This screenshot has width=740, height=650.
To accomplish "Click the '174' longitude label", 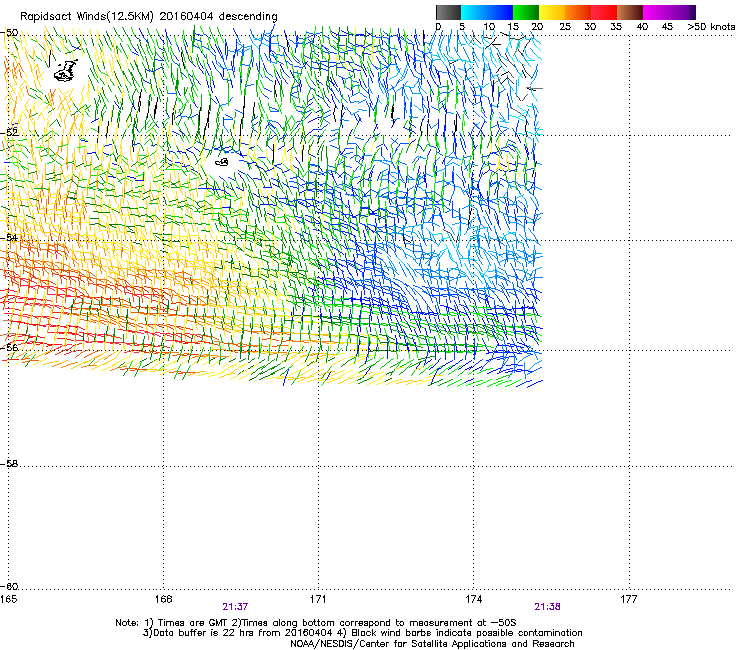I will [473, 599].
